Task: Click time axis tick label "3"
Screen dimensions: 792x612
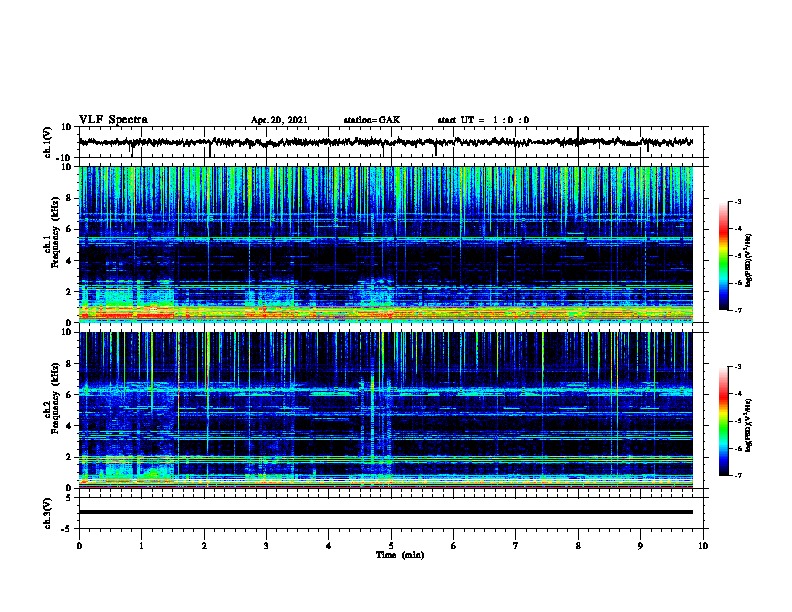Action: pyautogui.click(x=266, y=546)
